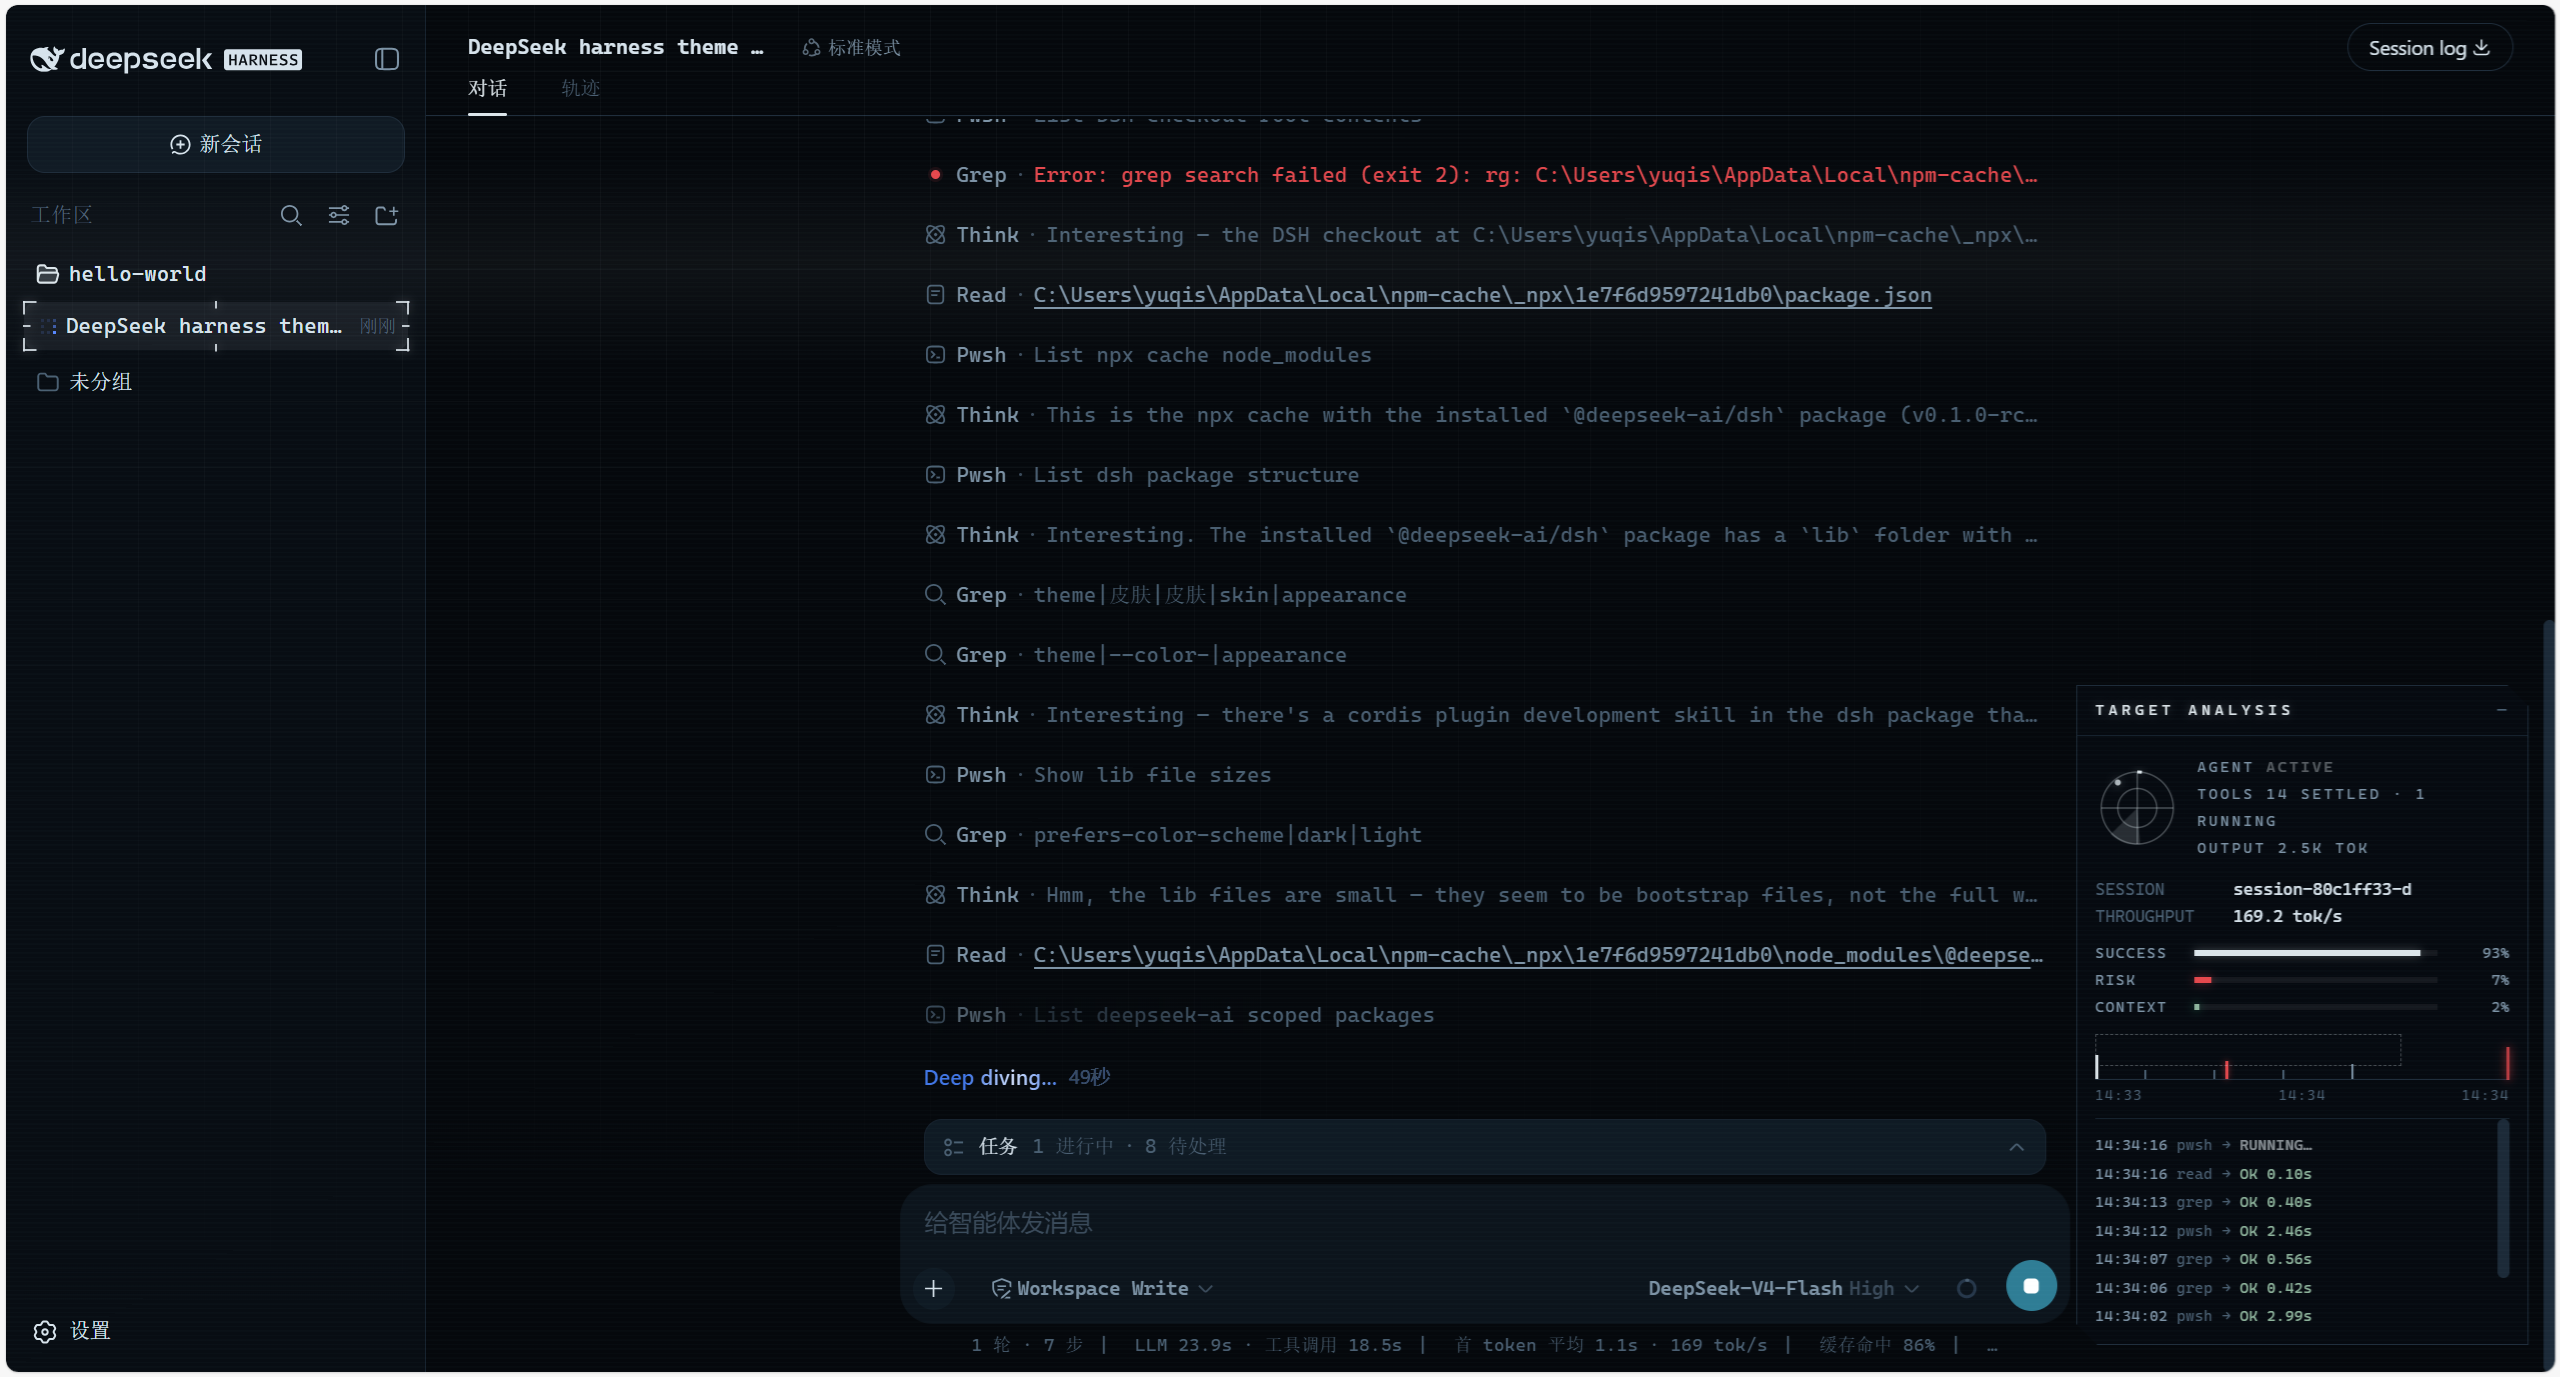Image resolution: width=2560 pixels, height=1377 pixels.
Task: Click the context usage ring icon
Action: click(1967, 1289)
